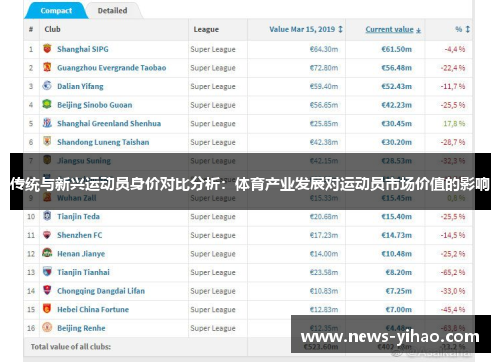Image resolution: width=500 pixels, height=362 pixels.
Task: Open the Tianjin Teda club link
Action: point(78,217)
